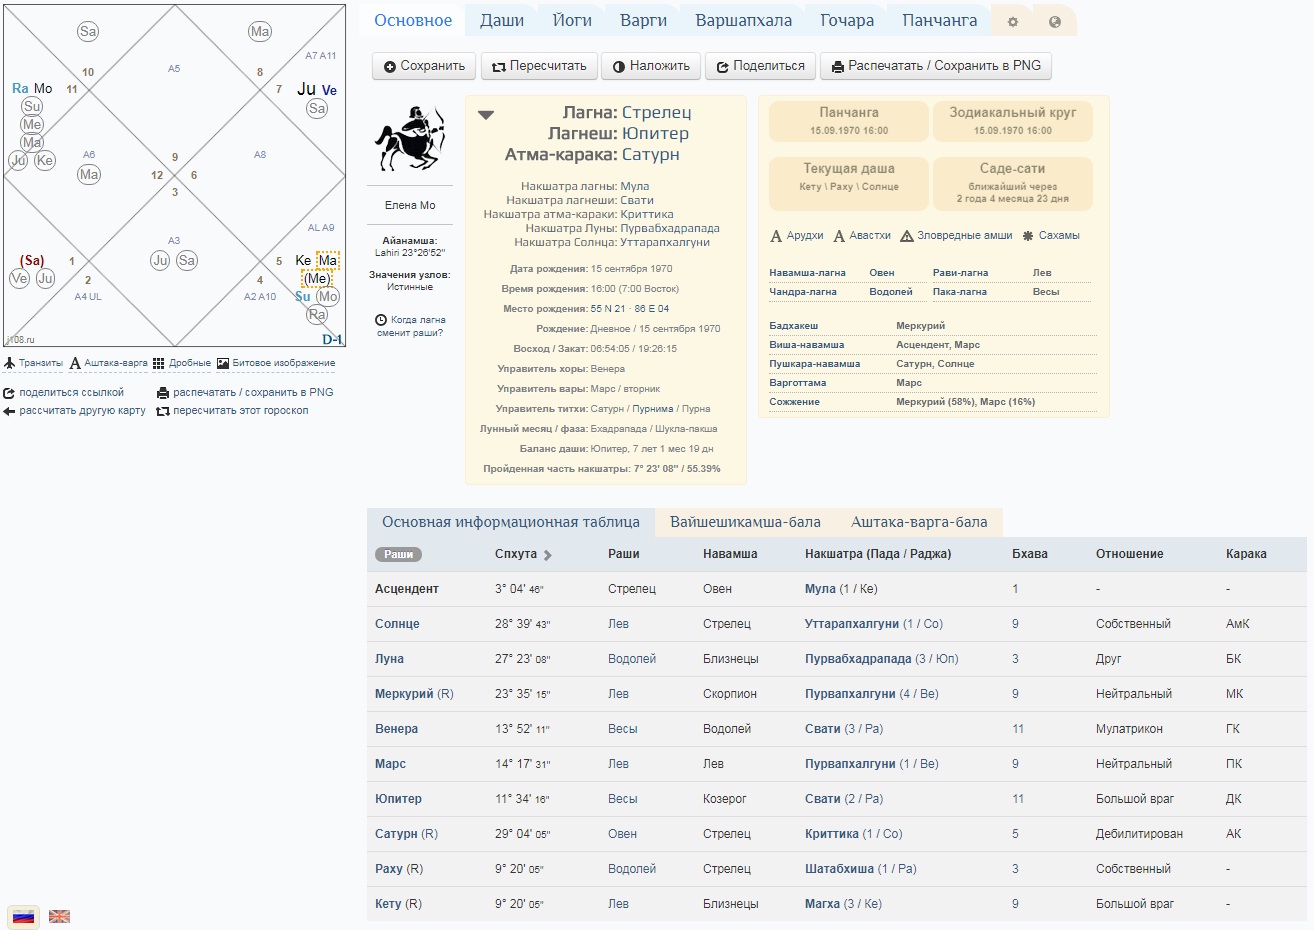This screenshot has width=1314, height=930.
Task: Click Когда лагна сменит раши link
Action: coord(410,326)
